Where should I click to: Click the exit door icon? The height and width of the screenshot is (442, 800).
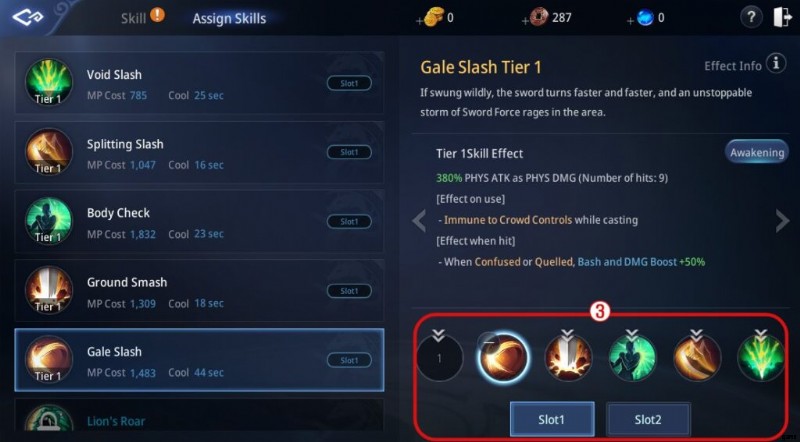click(782, 18)
